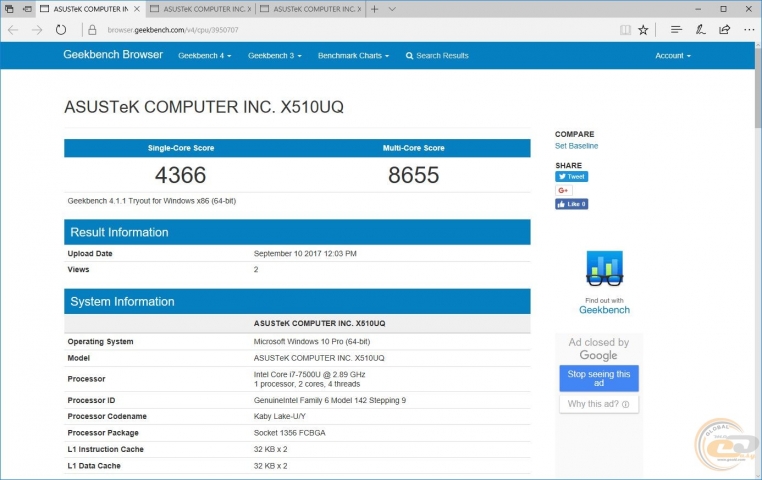Click the Google+ share button
Screen dimensions: 762x480
click(564, 190)
